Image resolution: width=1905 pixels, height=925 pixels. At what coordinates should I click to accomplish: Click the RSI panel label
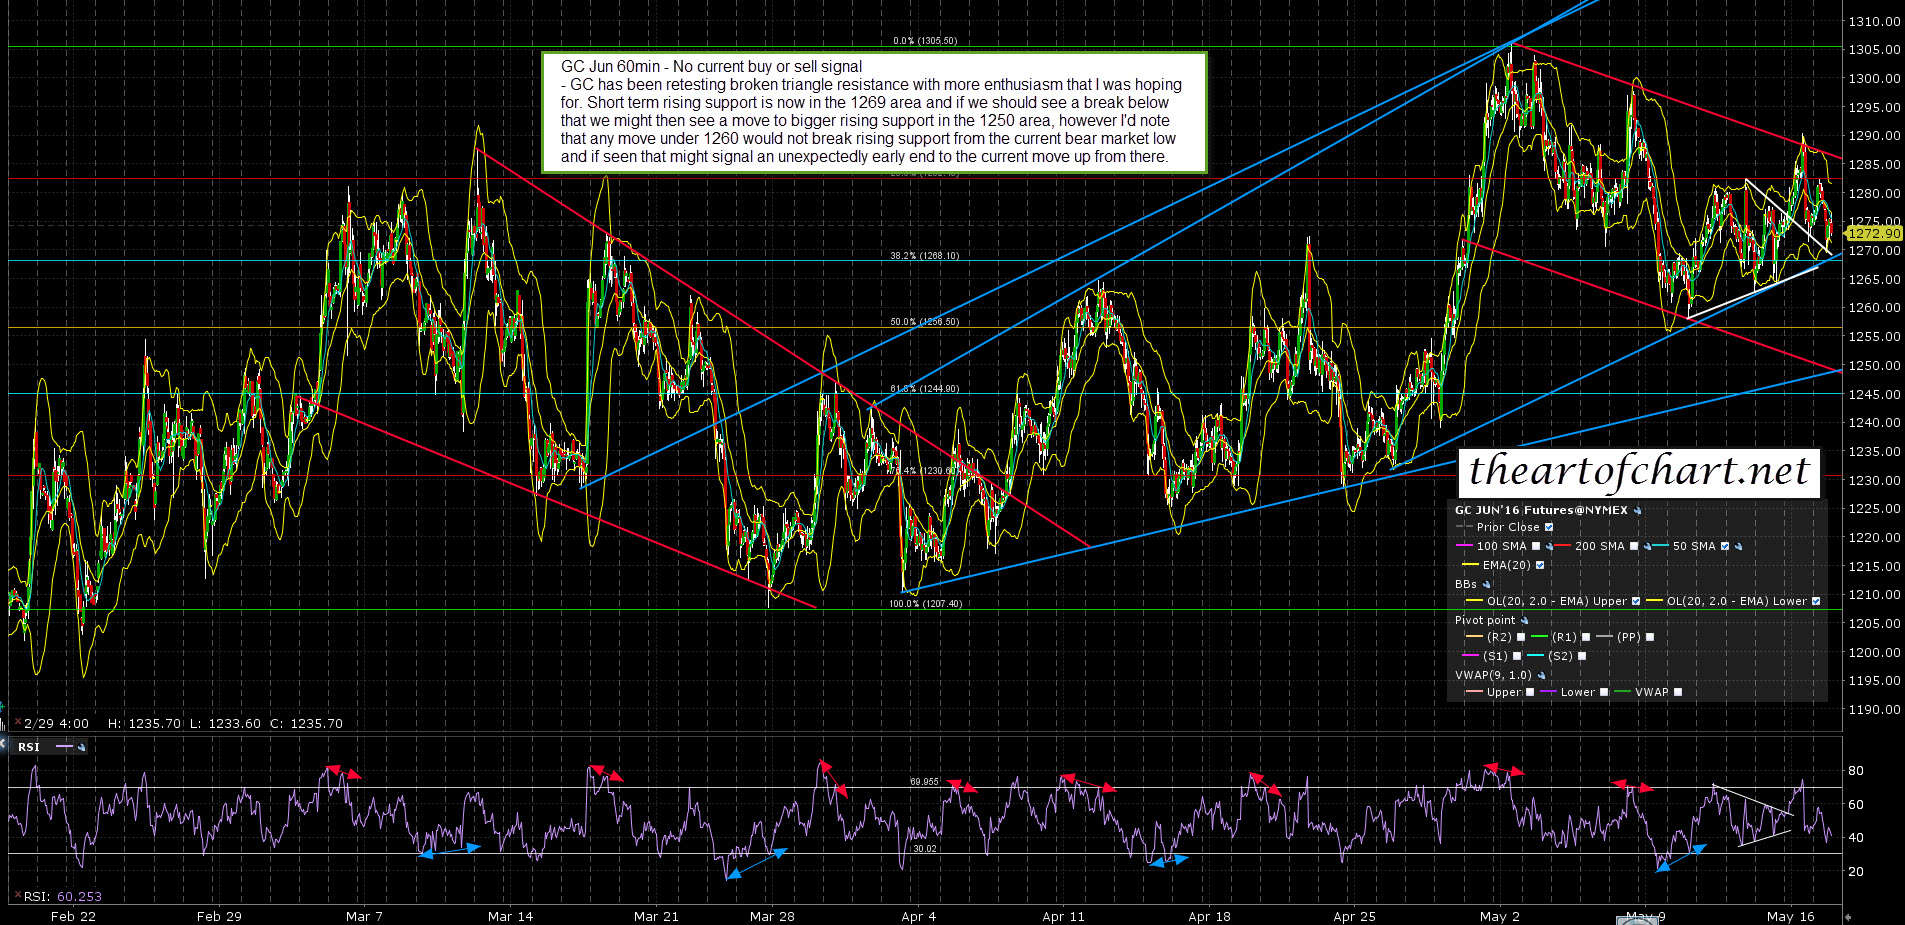[x=28, y=747]
